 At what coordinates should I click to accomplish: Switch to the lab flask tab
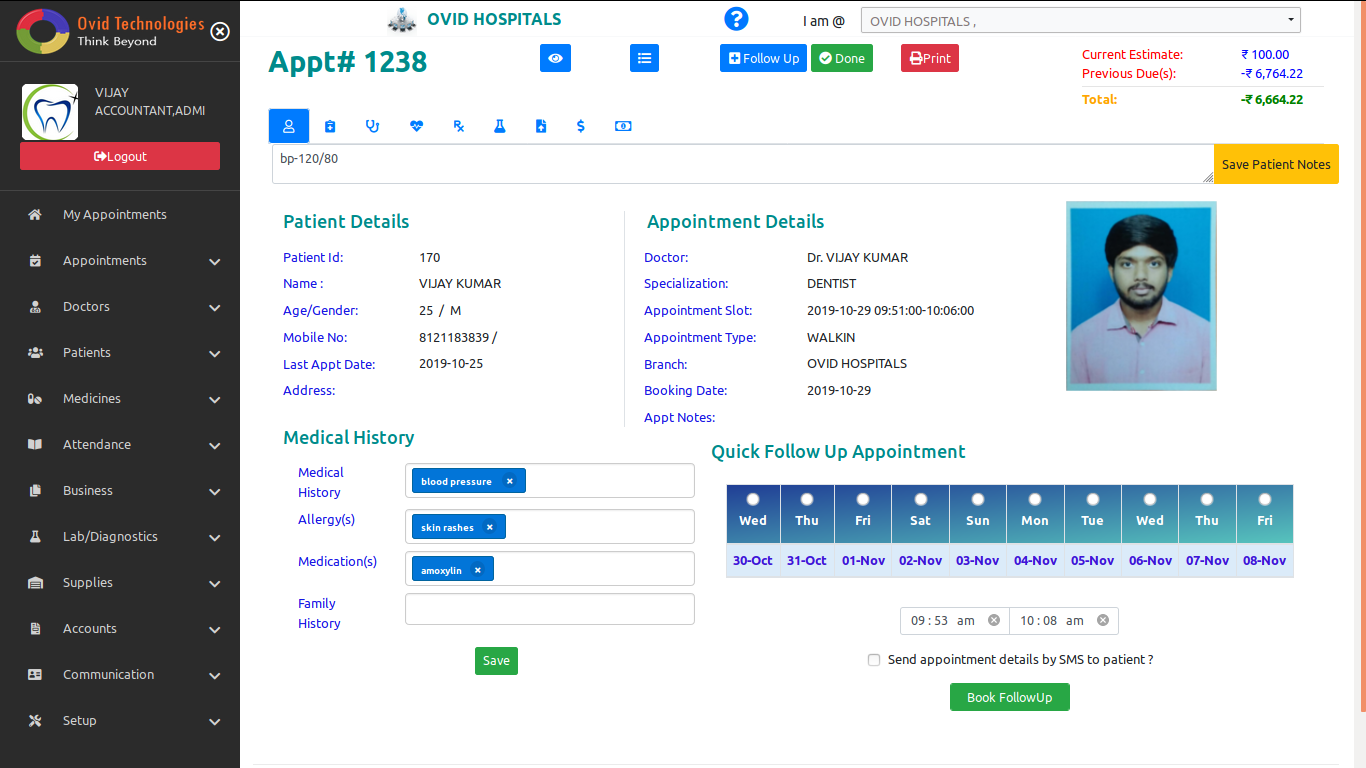(x=499, y=126)
